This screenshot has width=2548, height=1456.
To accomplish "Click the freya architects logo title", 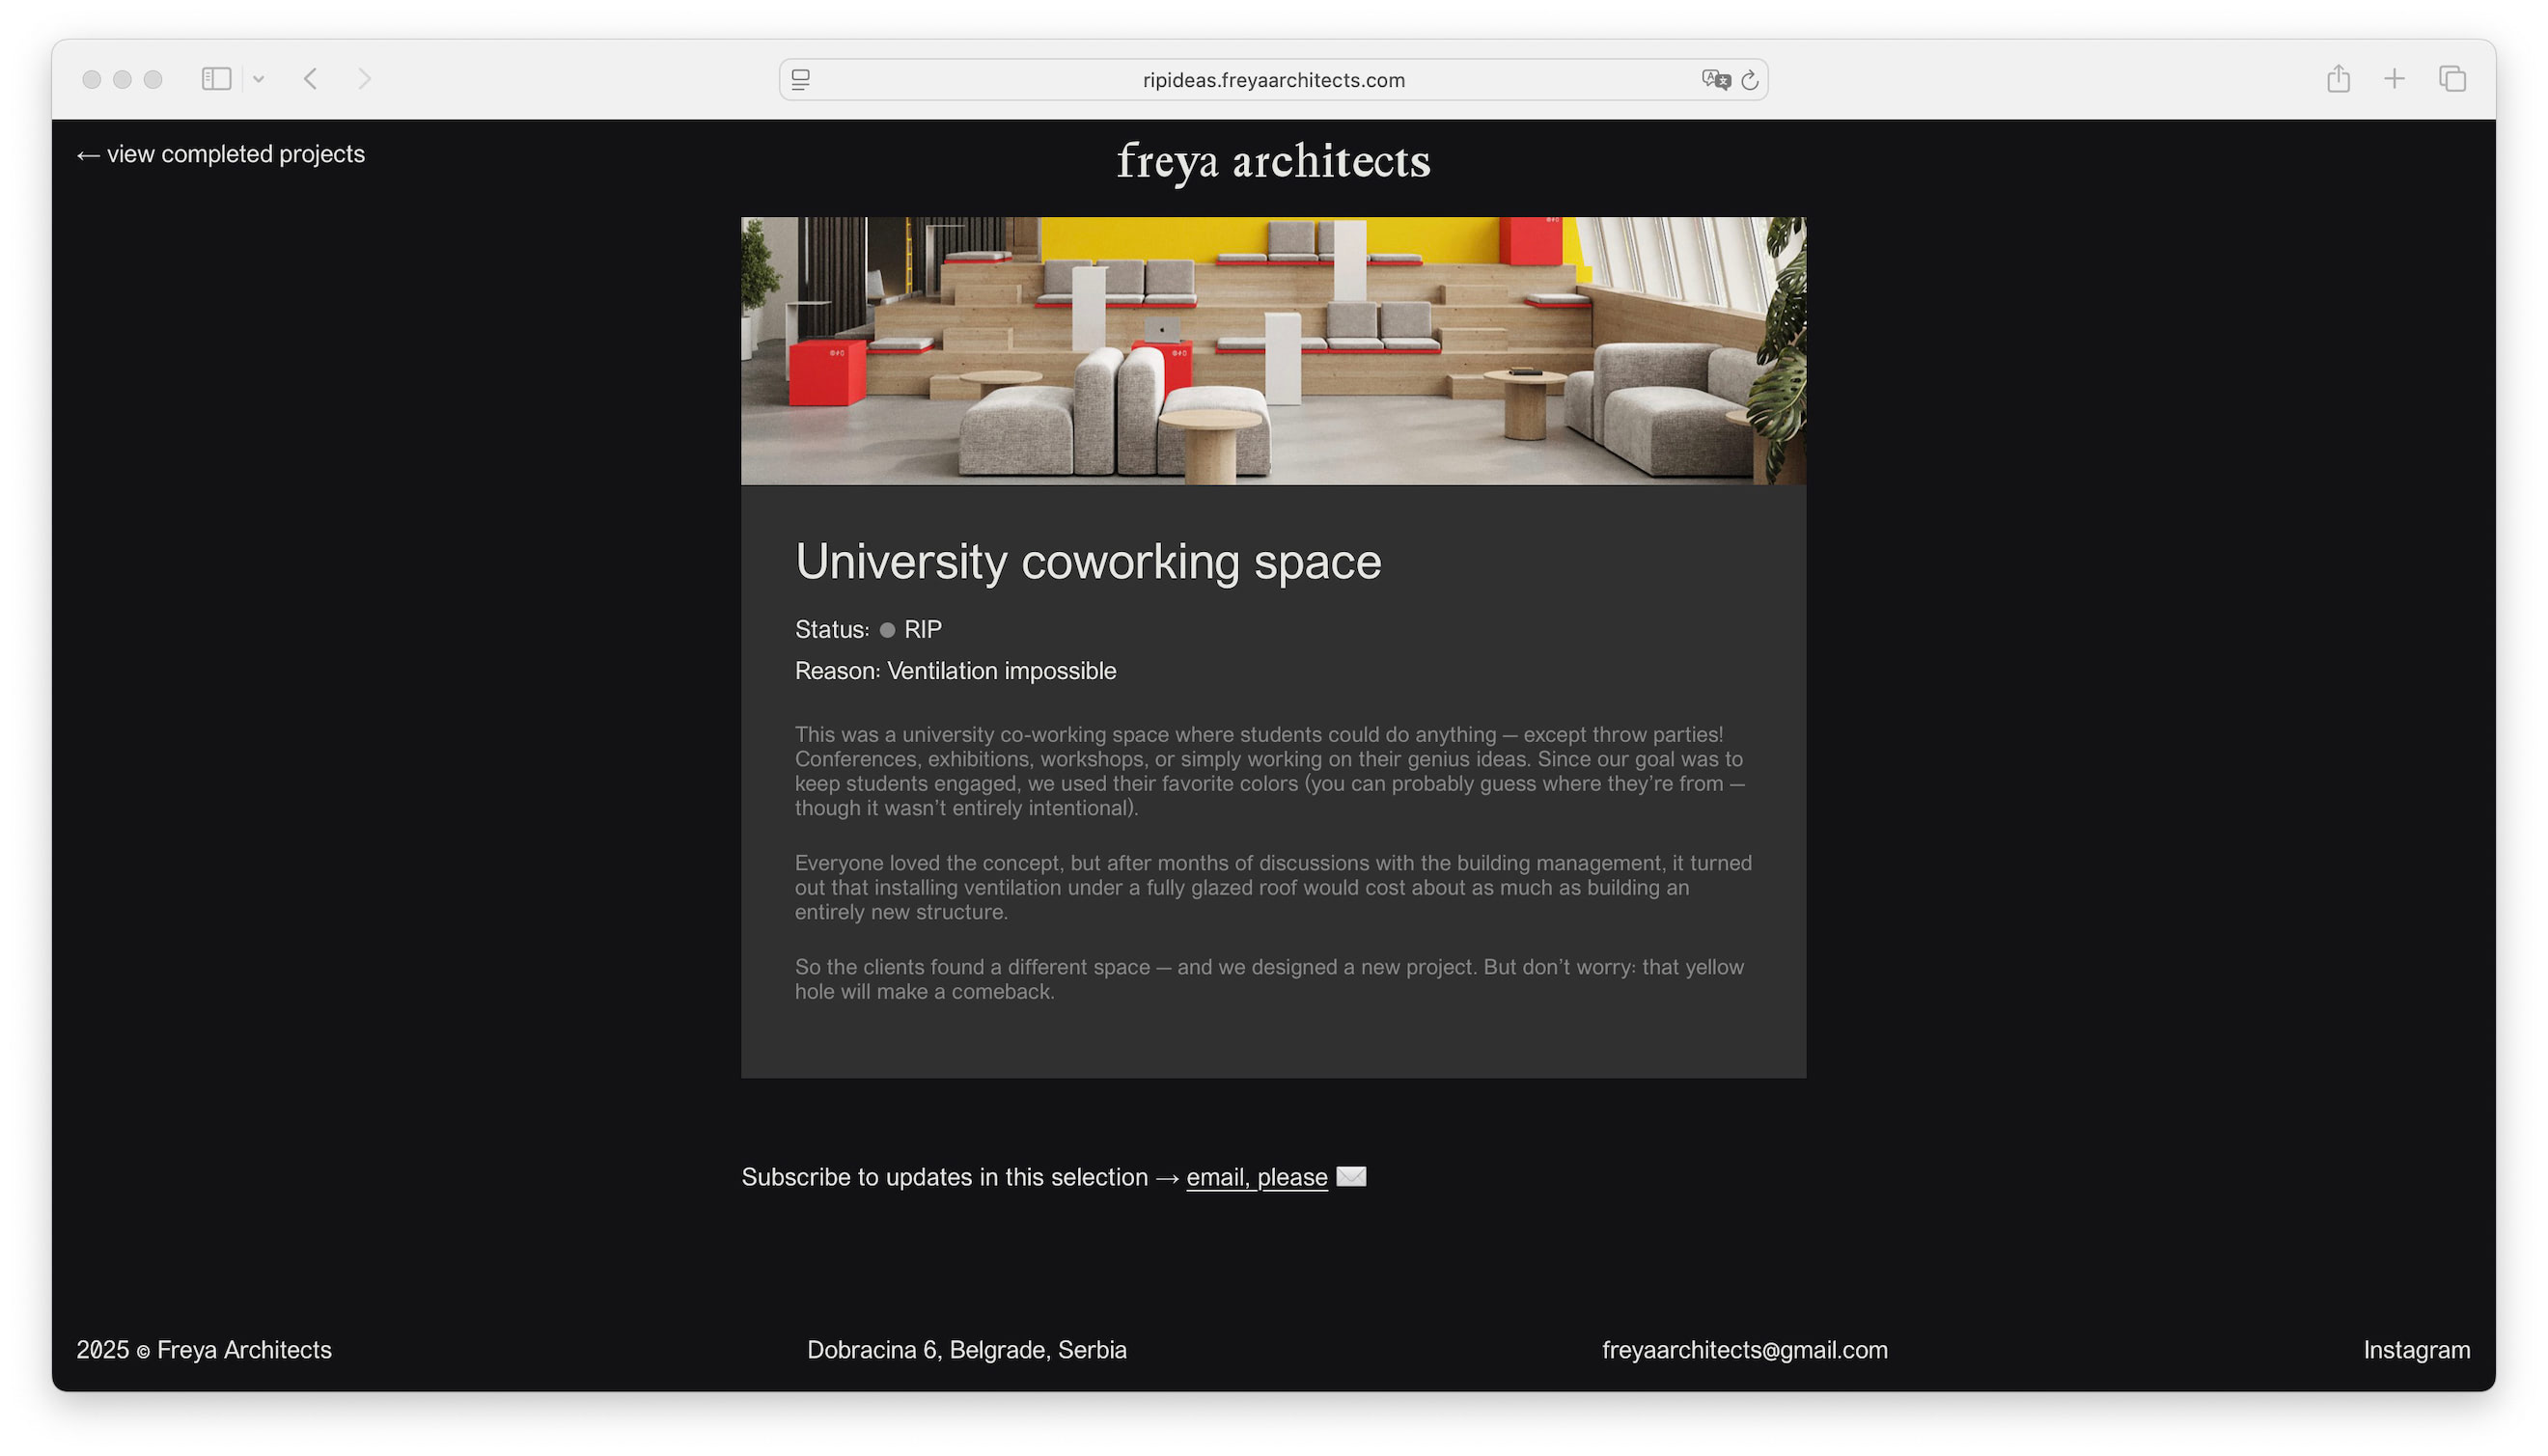I will point(1273,161).
